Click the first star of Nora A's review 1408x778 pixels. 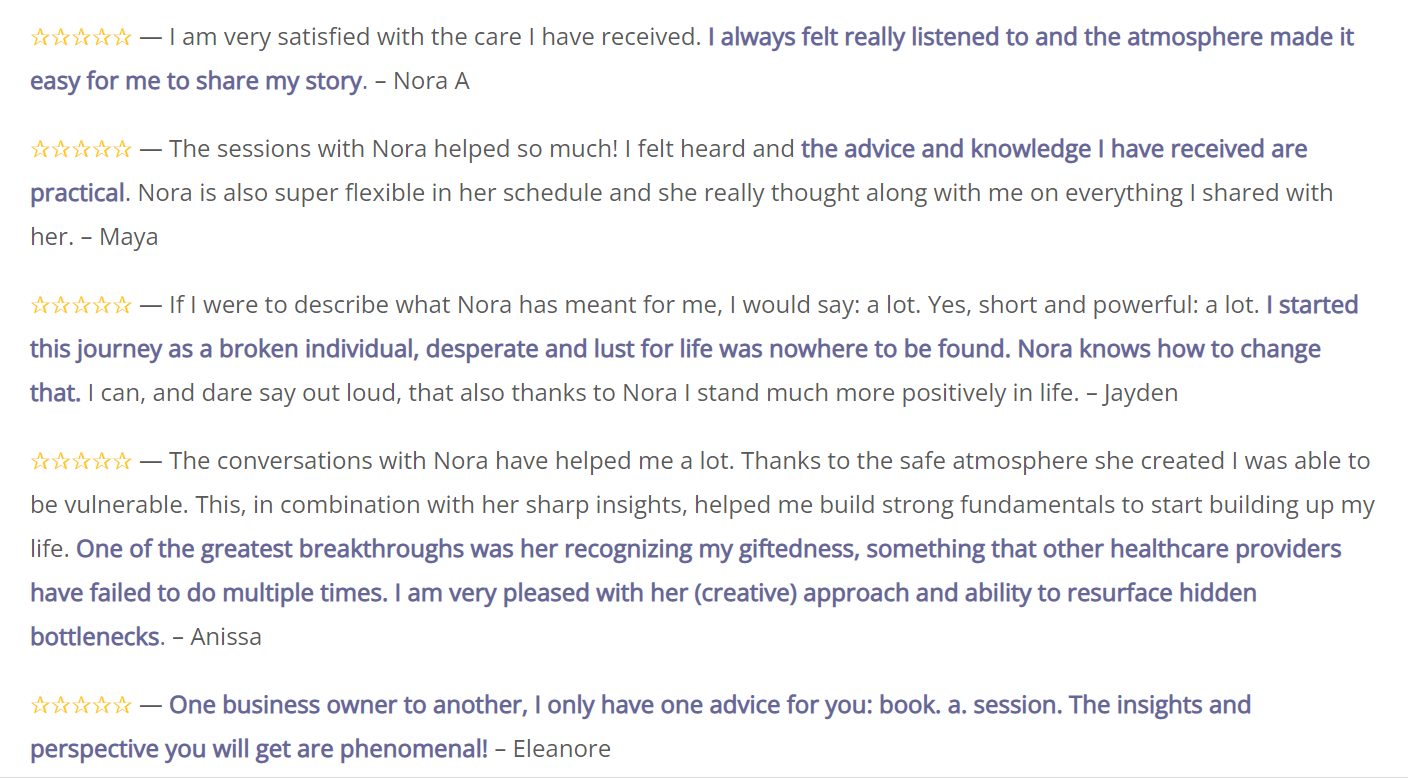[x=41, y=38]
